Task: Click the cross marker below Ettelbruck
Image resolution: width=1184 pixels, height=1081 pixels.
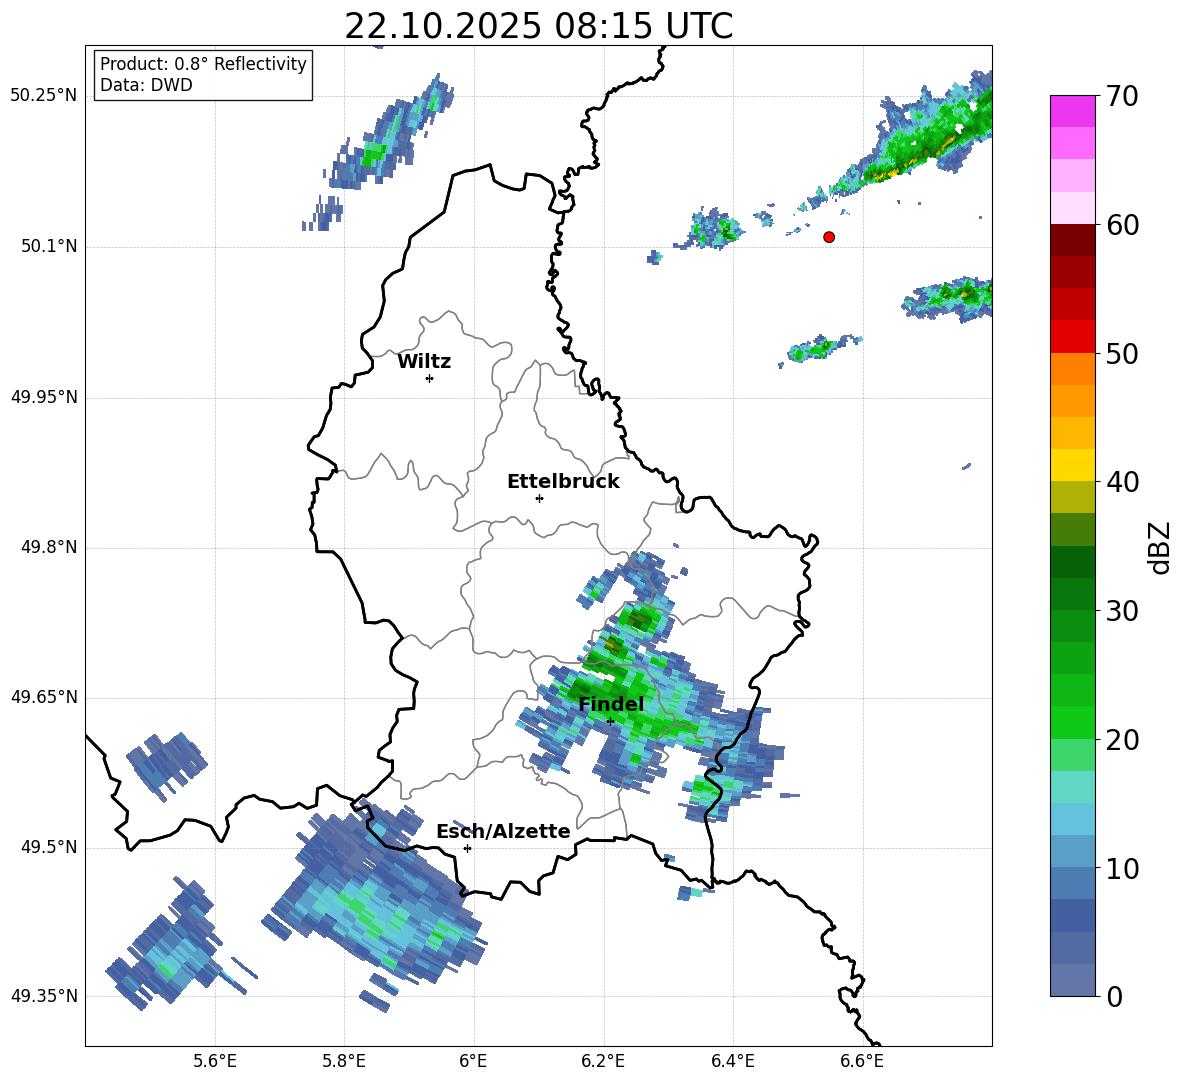Action: [x=539, y=498]
